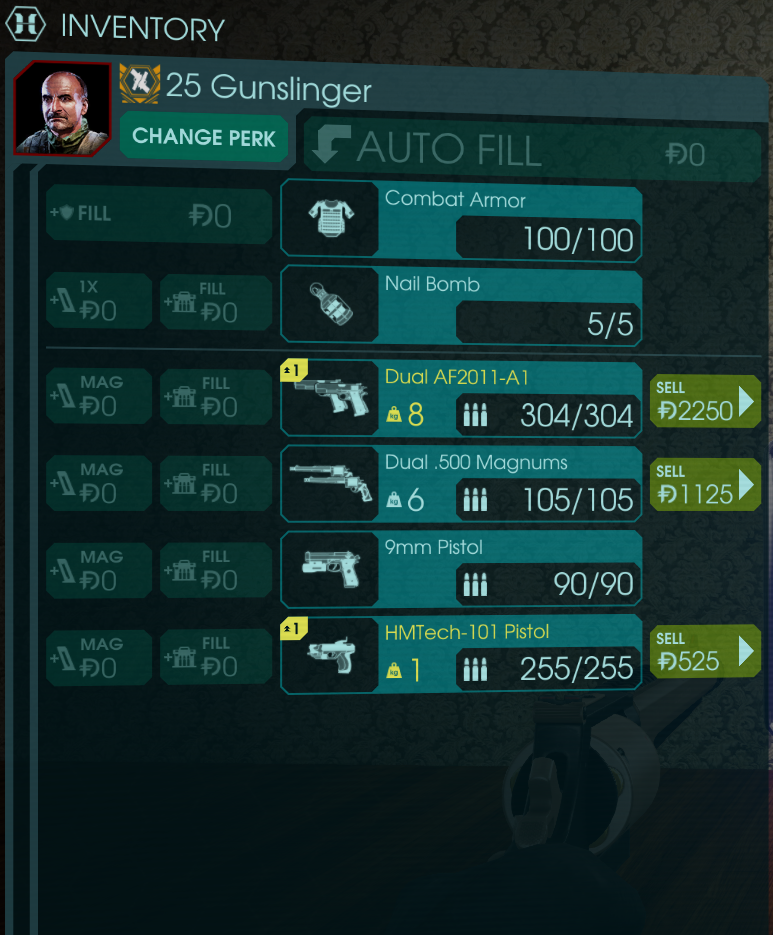This screenshot has width=773, height=935.
Task: Fill ammo for HMTech-101 Pistol
Action: click(x=216, y=657)
